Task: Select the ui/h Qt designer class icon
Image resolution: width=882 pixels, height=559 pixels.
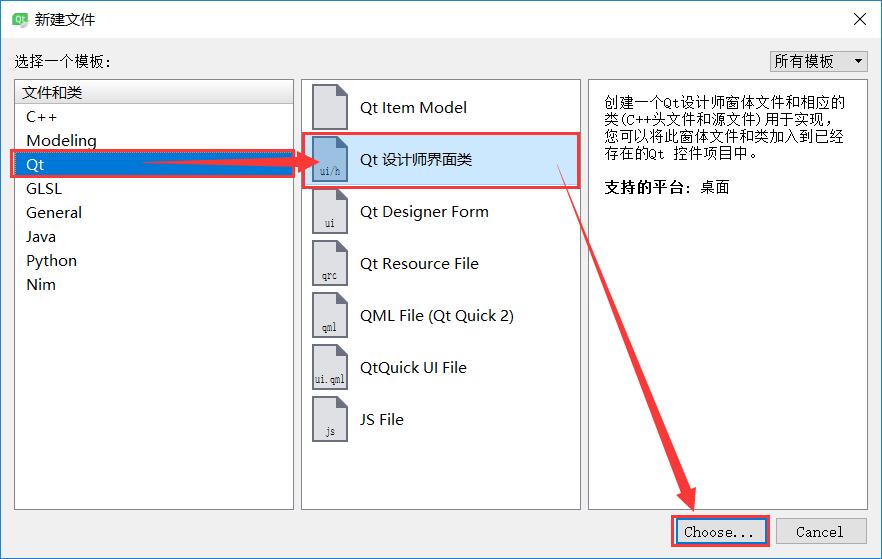Action: [x=330, y=160]
